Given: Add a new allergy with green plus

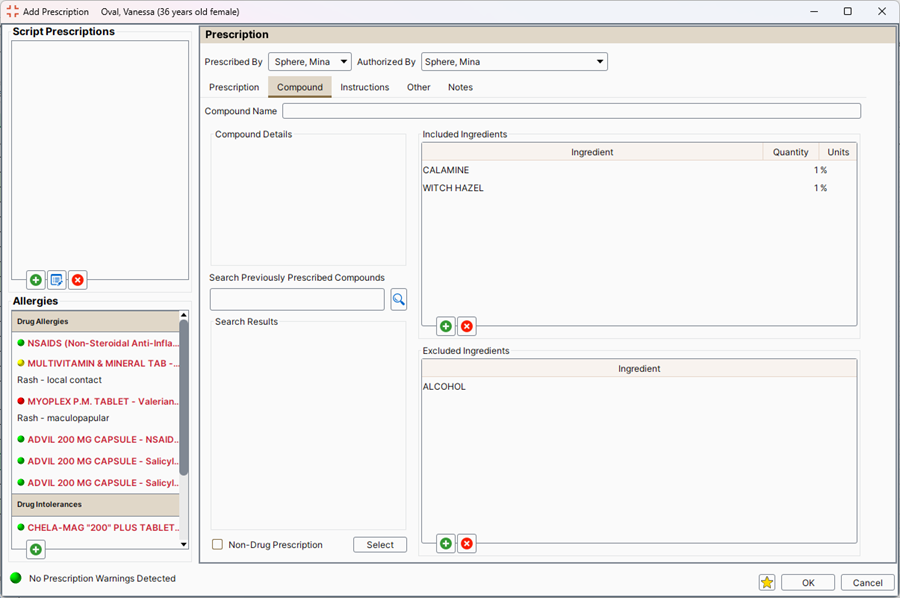Looking at the screenshot, I should tap(36, 549).
